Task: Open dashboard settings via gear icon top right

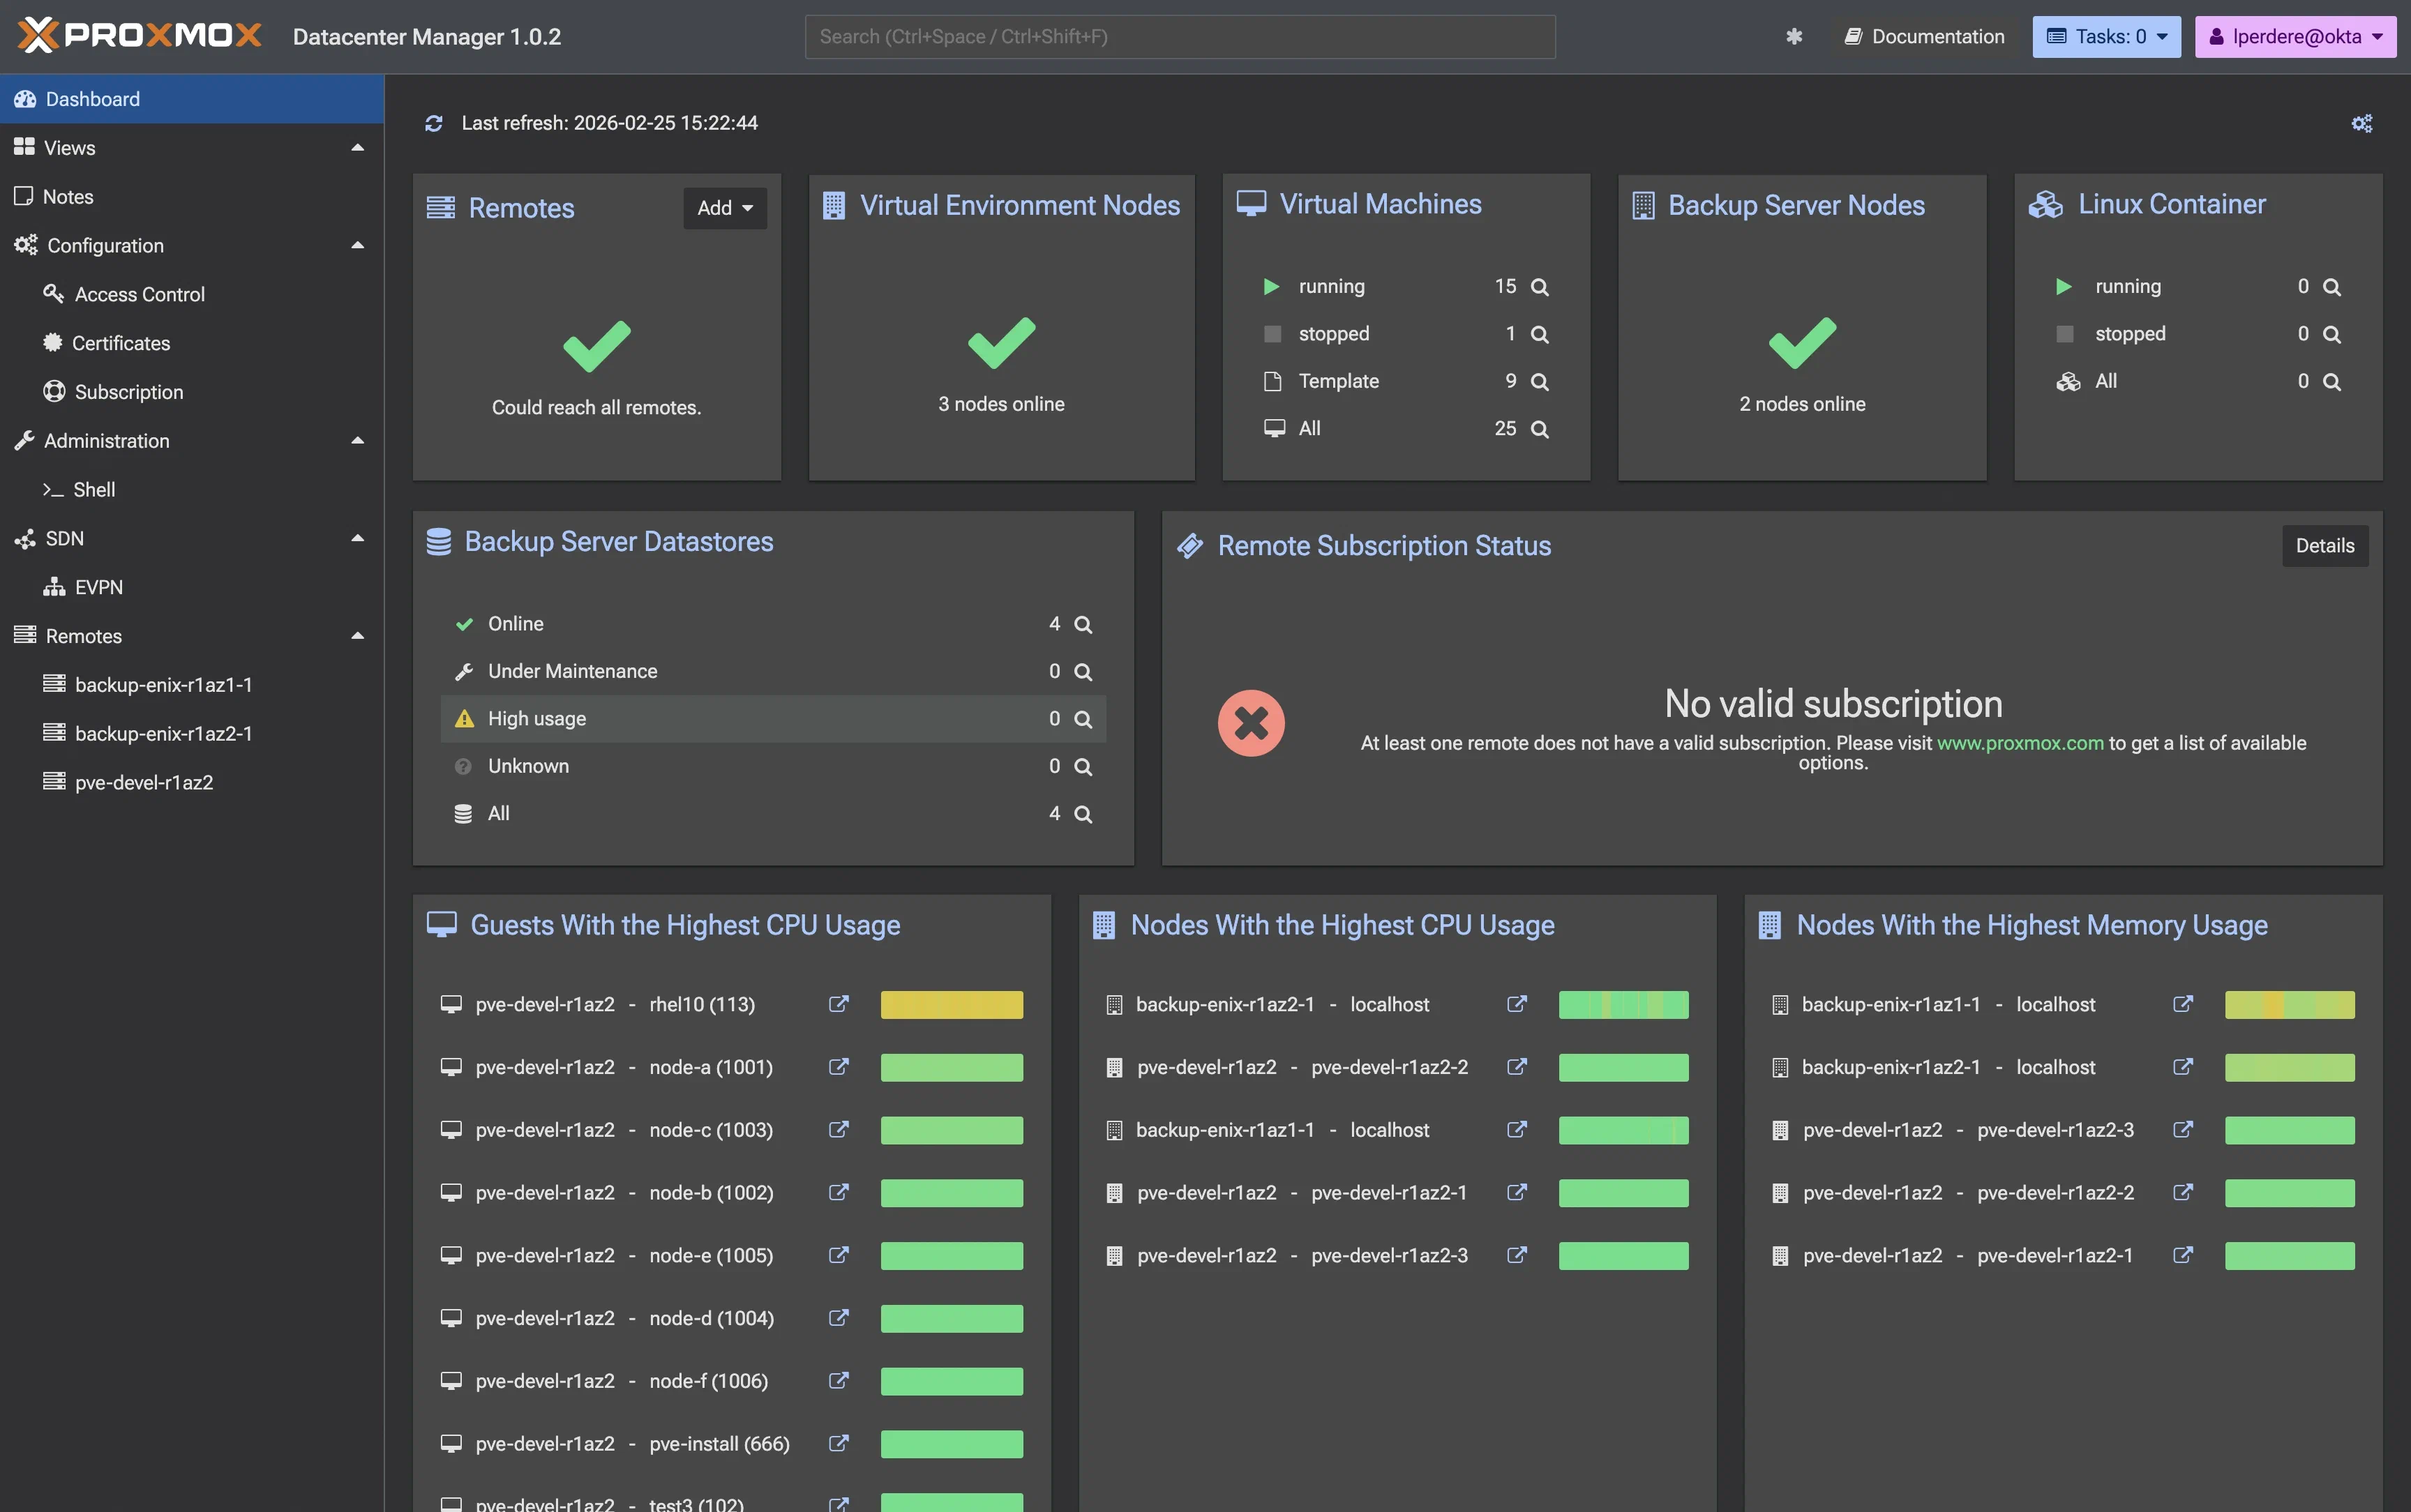Action: [2363, 122]
